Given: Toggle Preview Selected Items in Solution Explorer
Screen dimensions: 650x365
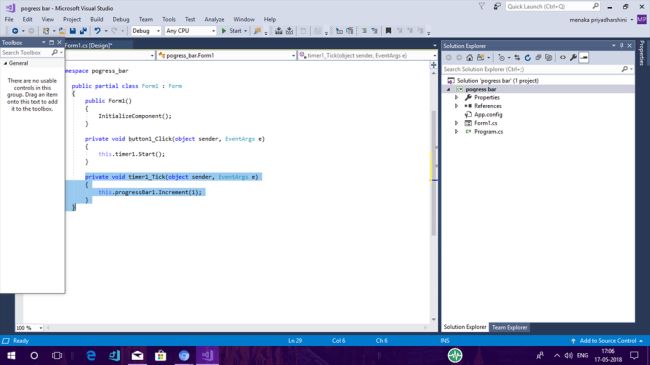Looking at the screenshot, I should pyautogui.click(x=584, y=58).
